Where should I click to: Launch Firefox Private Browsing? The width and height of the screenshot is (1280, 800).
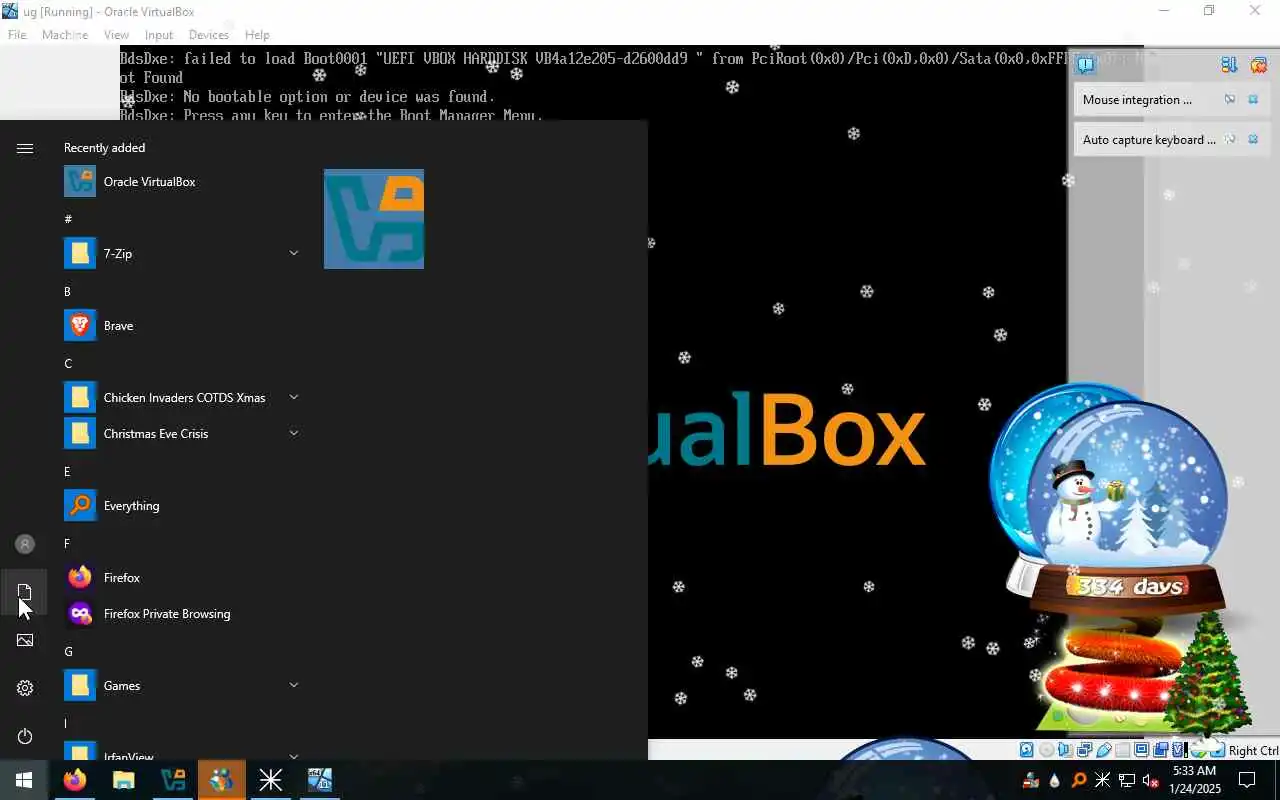pos(182,614)
